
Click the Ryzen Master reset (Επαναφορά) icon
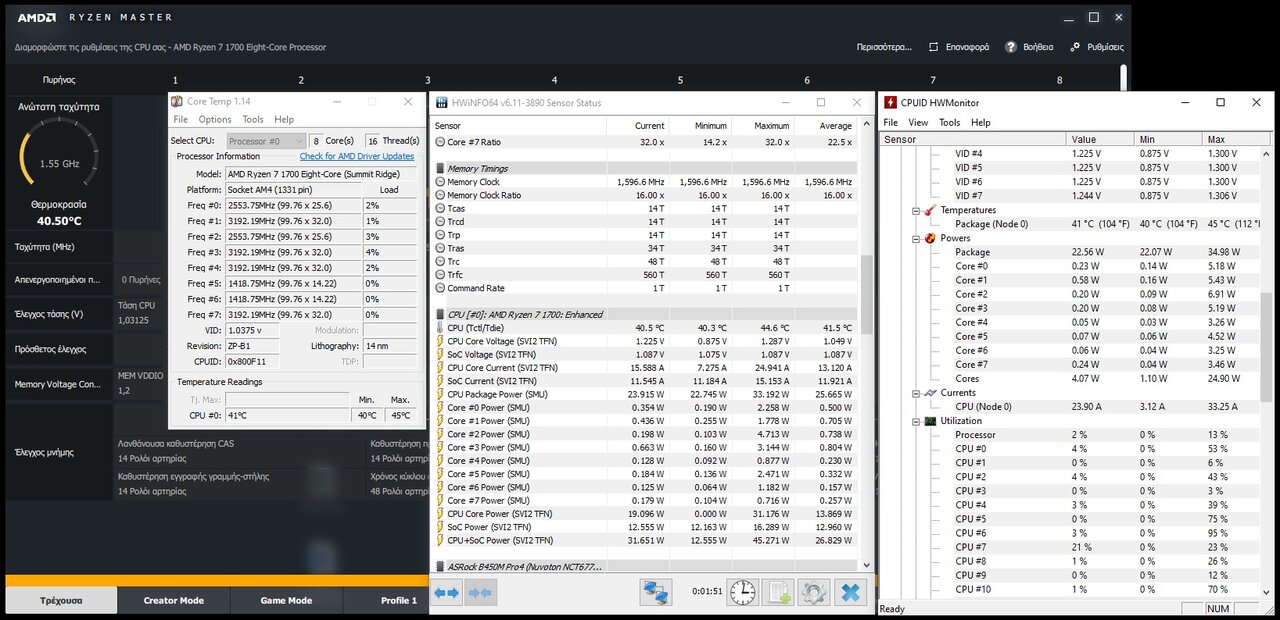[x=933, y=47]
